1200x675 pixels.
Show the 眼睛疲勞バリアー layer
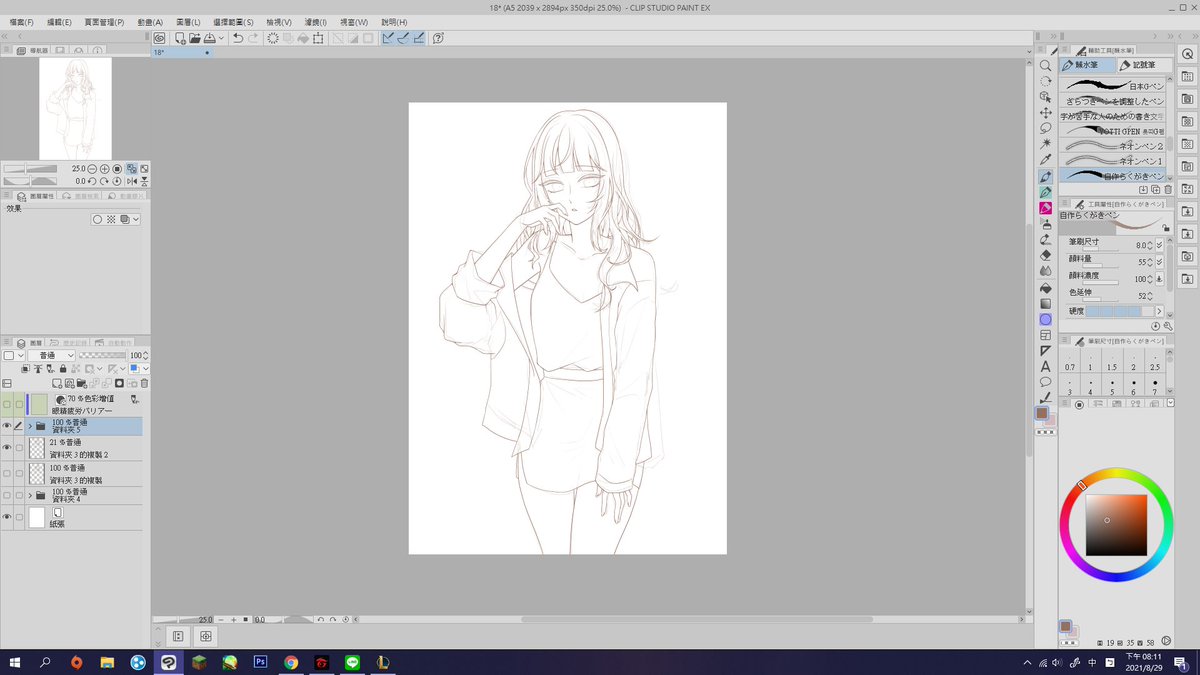(x=7, y=404)
